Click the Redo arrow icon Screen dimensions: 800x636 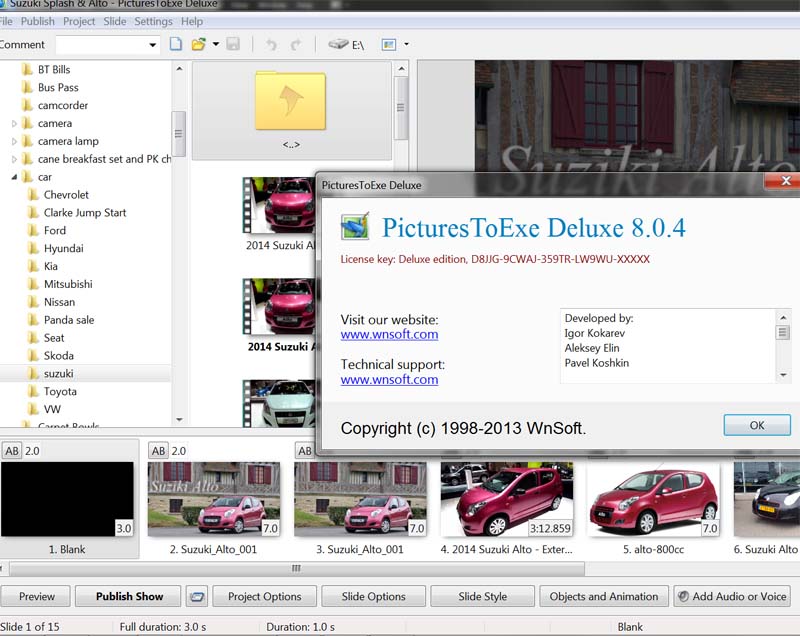pyautogui.click(x=295, y=45)
